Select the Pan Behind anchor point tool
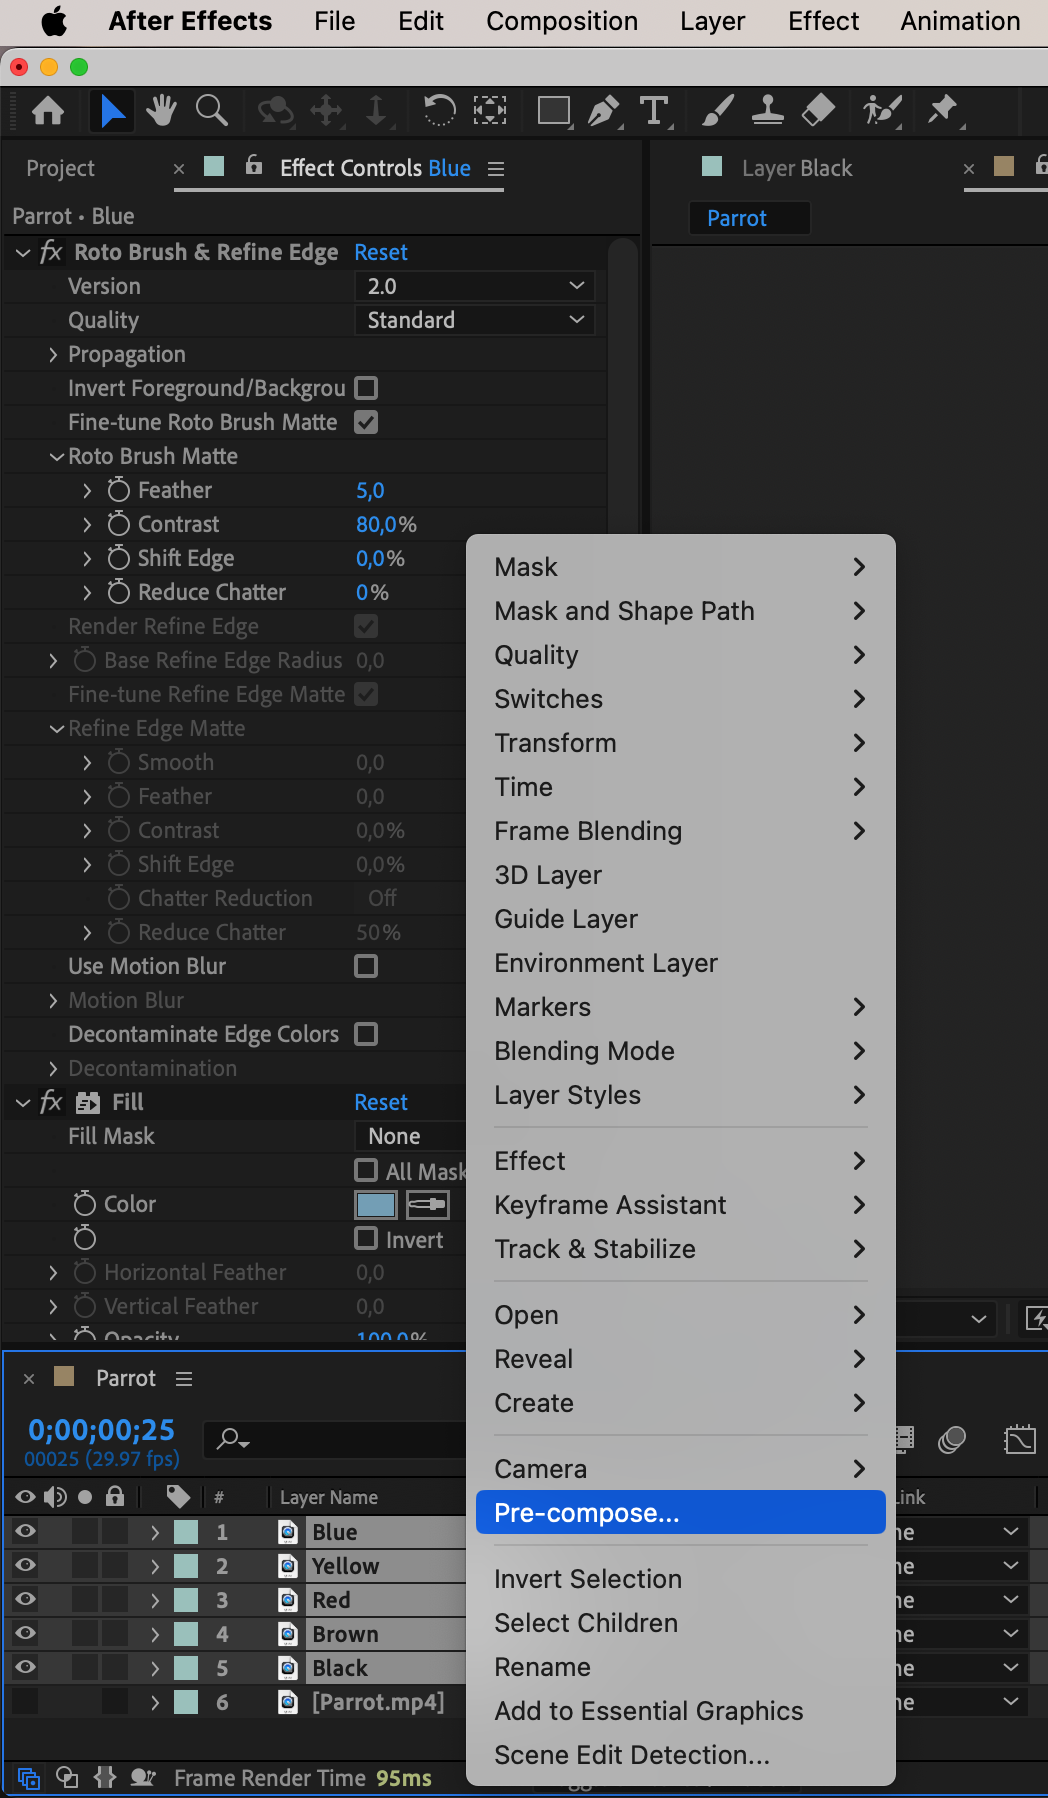1048x1798 pixels. (x=489, y=111)
